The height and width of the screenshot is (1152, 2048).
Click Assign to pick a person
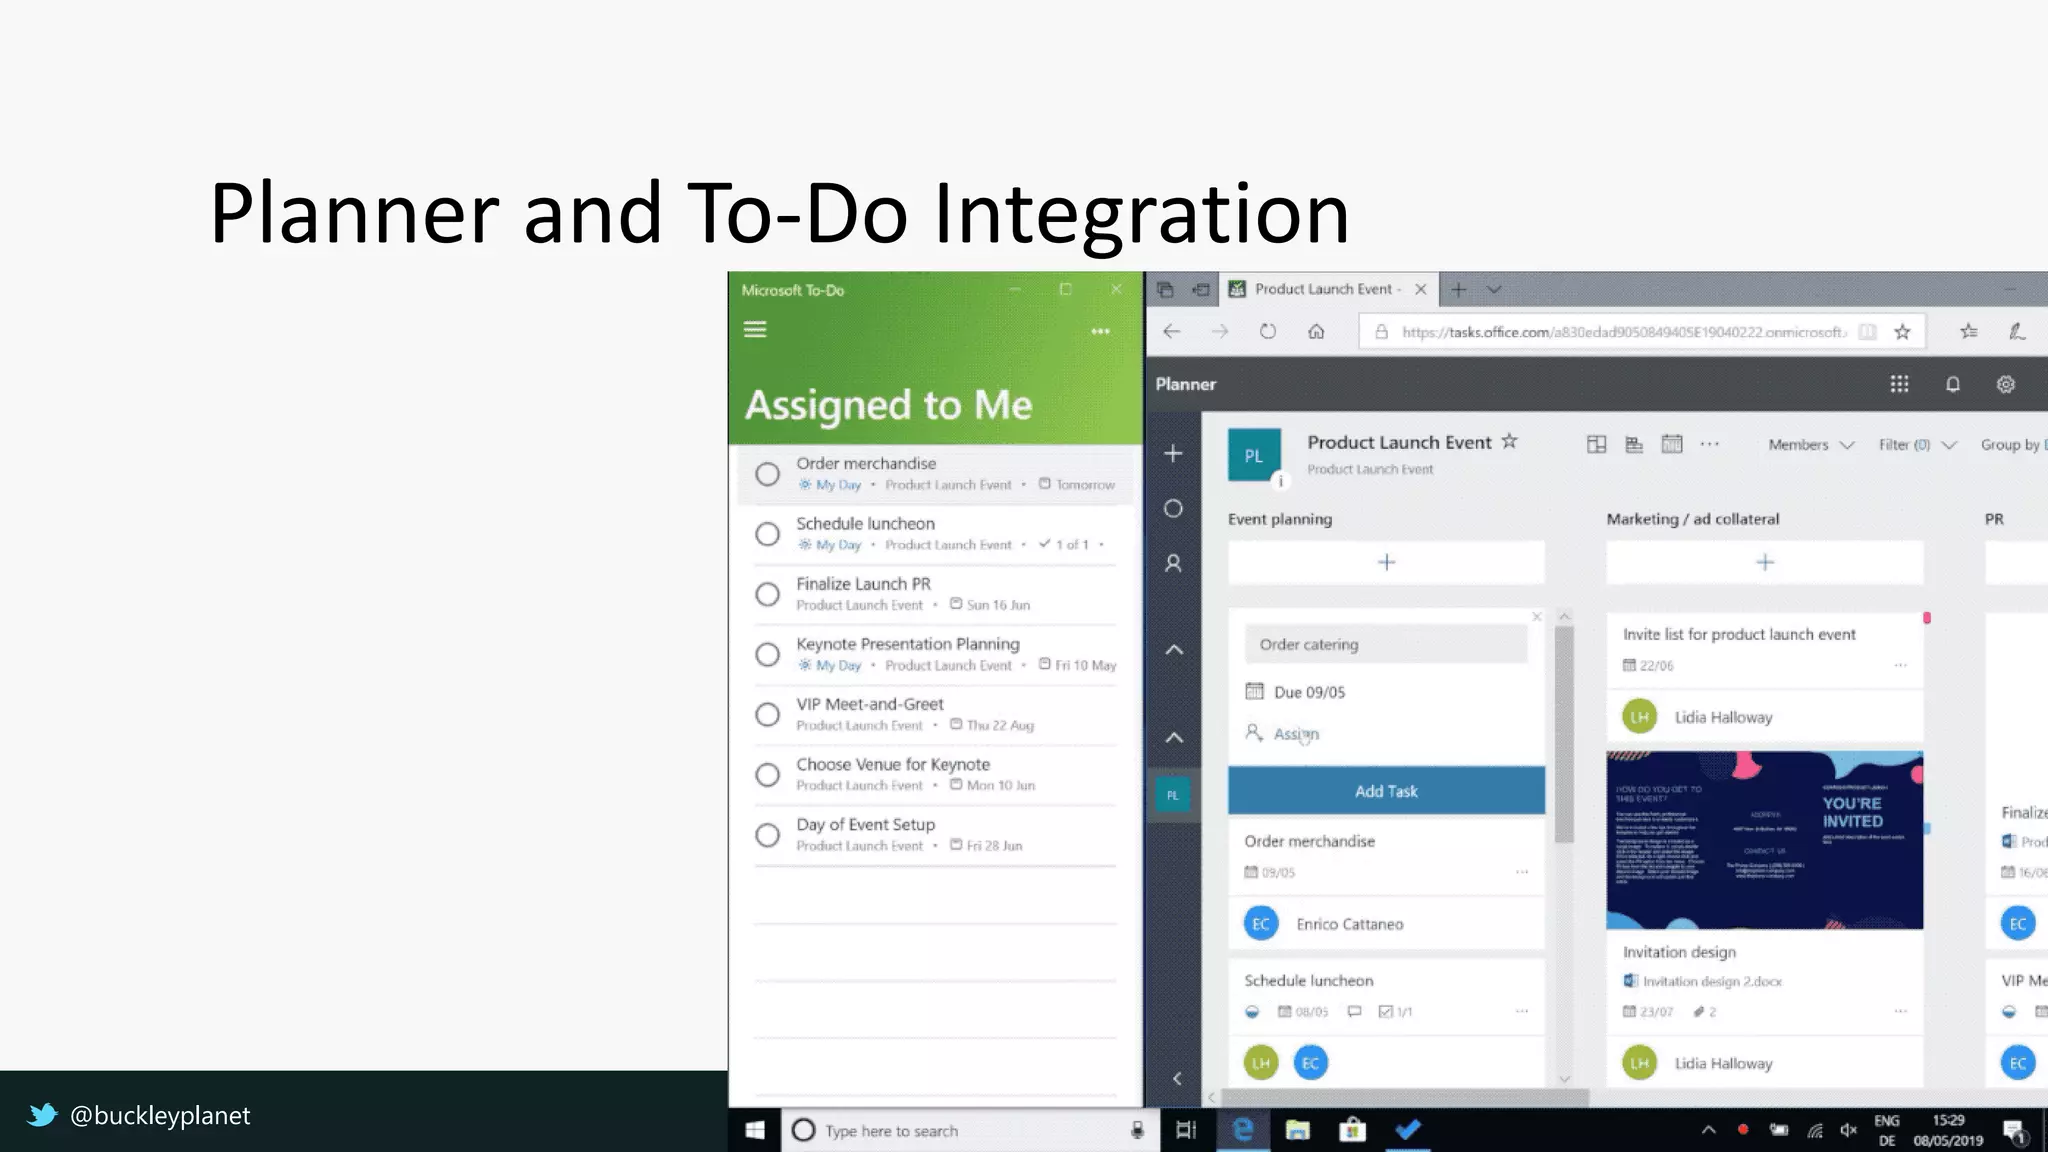[x=1283, y=733]
